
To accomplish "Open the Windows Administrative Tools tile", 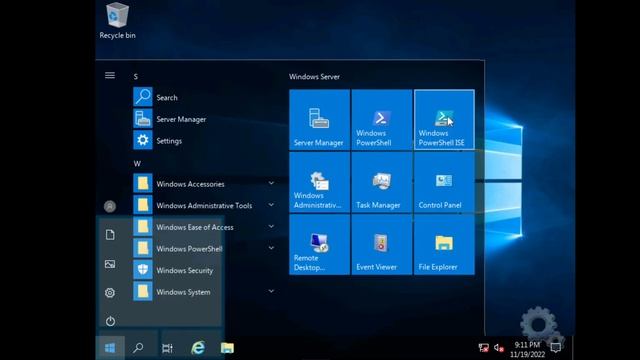I will tap(320, 182).
